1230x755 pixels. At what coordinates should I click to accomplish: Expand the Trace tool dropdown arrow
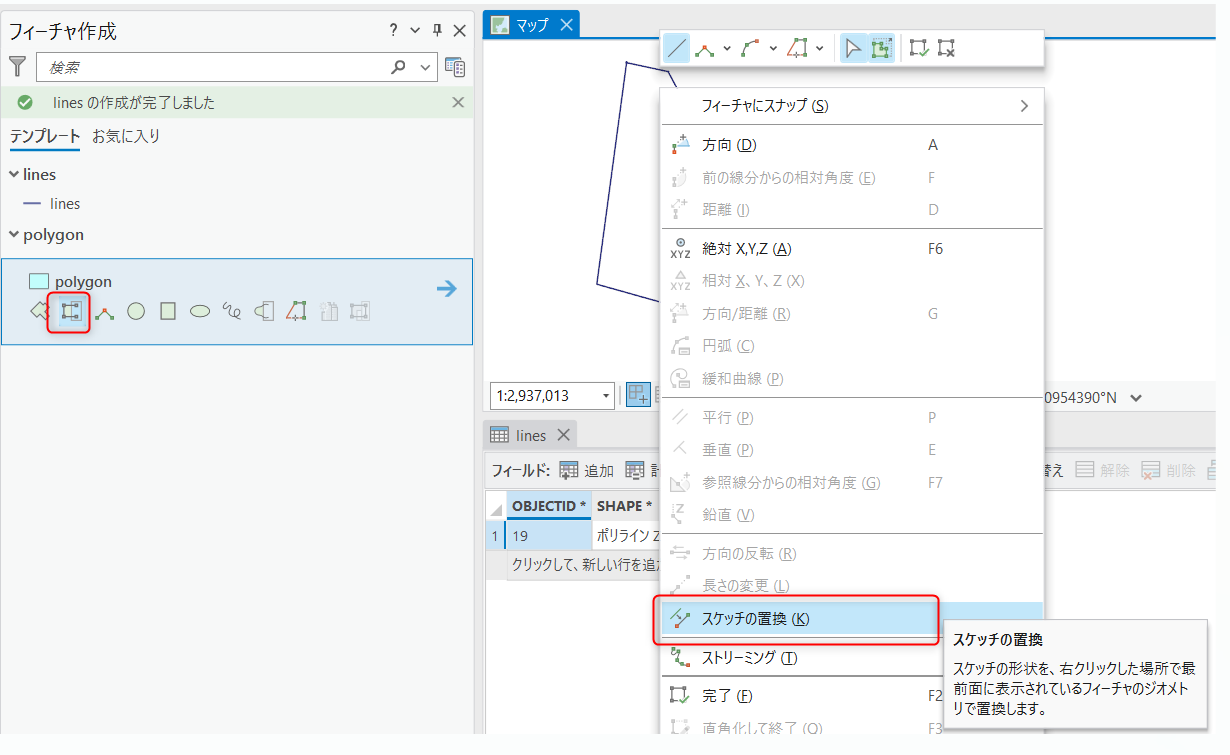pos(820,48)
